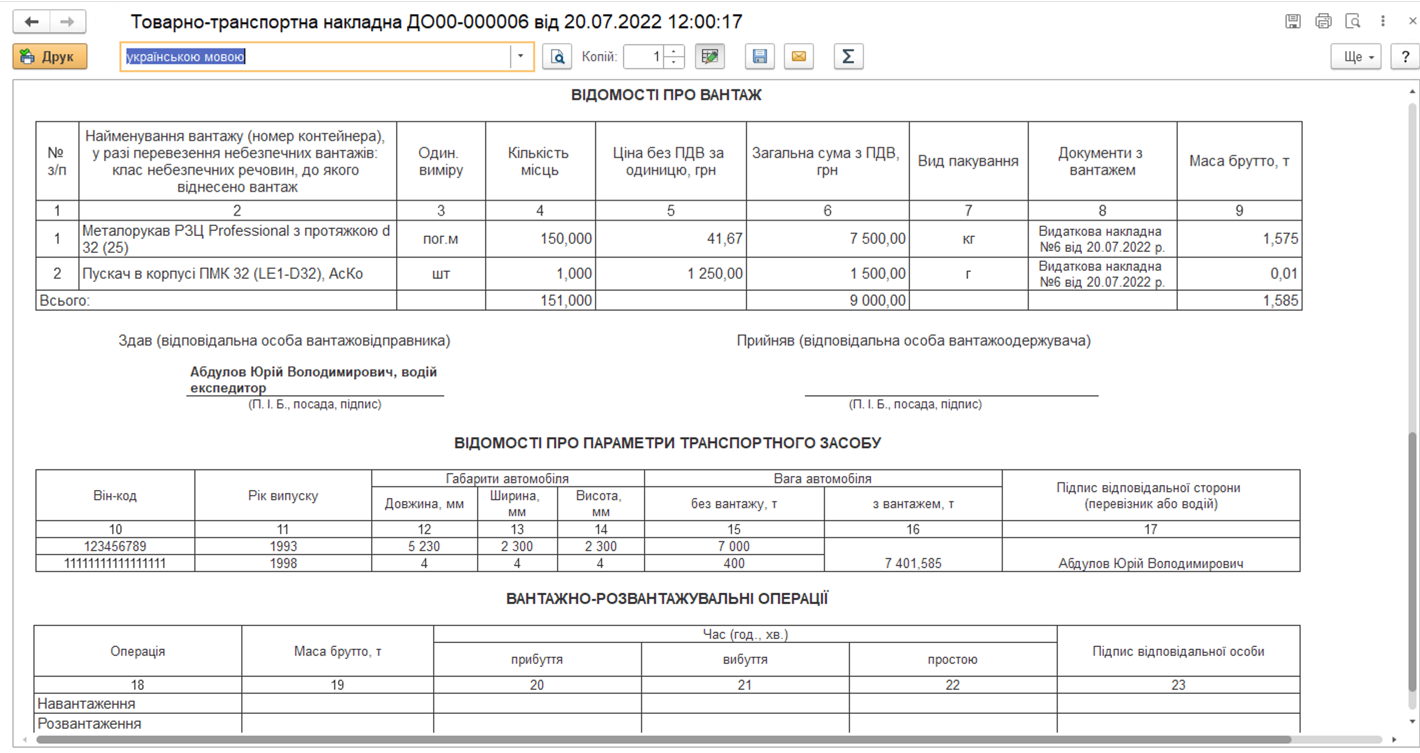Go back with the left arrow

[32, 21]
